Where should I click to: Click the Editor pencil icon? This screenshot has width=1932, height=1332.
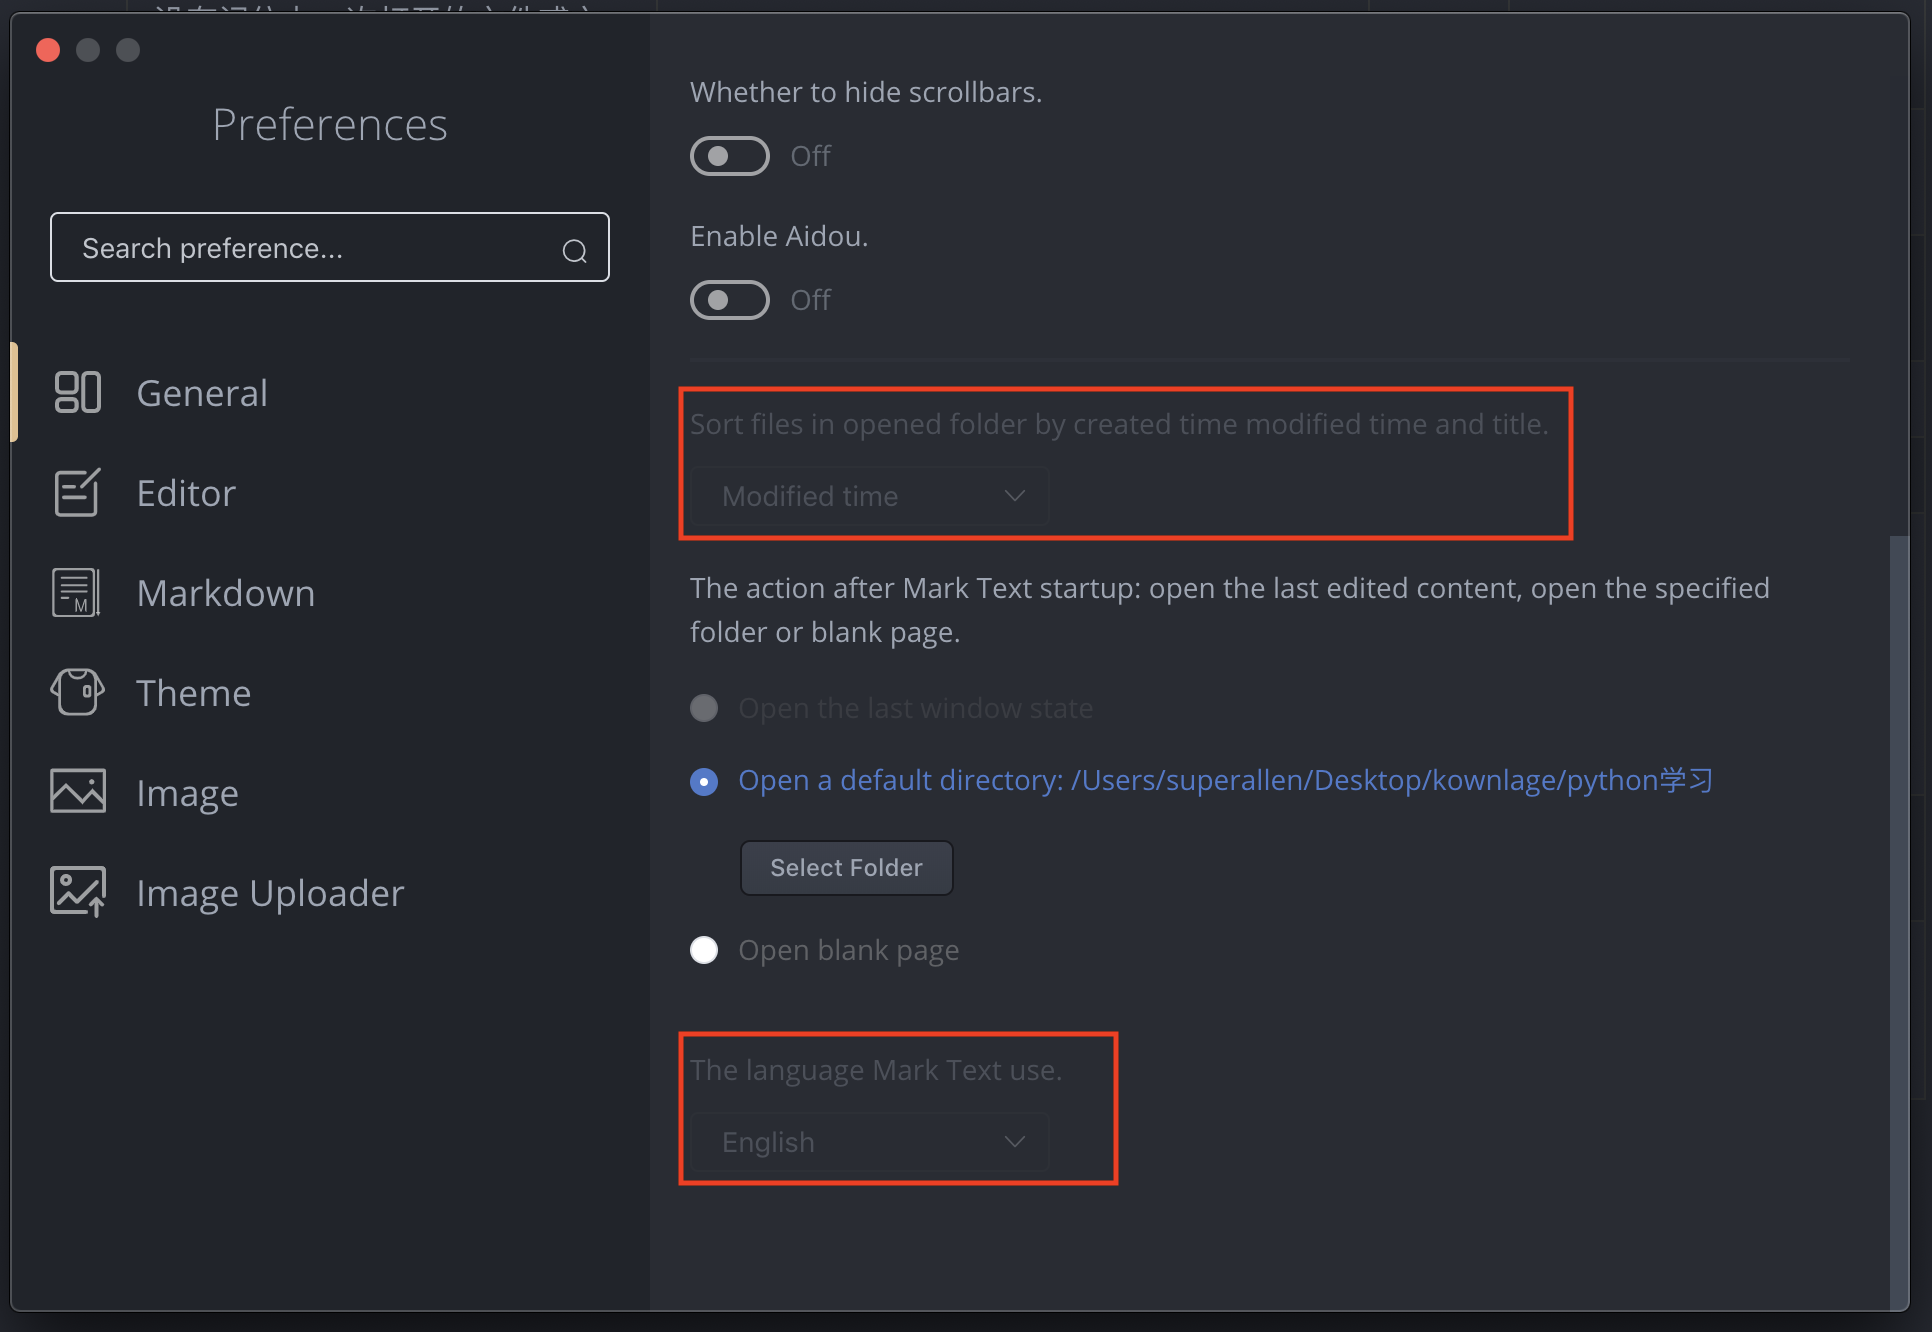click(x=78, y=492)
